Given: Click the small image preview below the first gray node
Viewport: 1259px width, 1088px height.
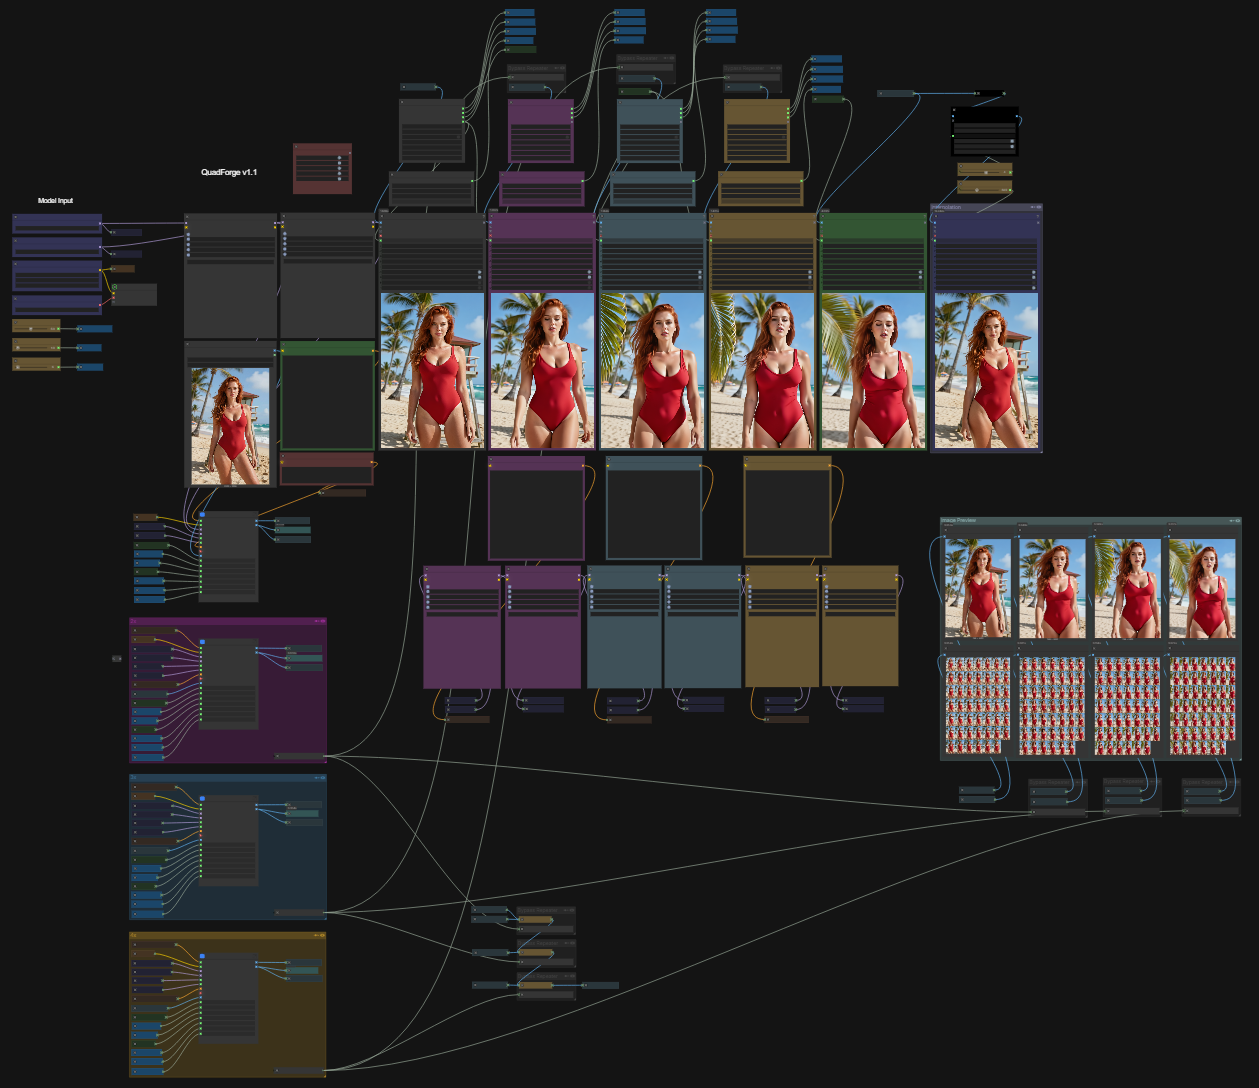Looking at the screenshot, I should pos(231,426).
